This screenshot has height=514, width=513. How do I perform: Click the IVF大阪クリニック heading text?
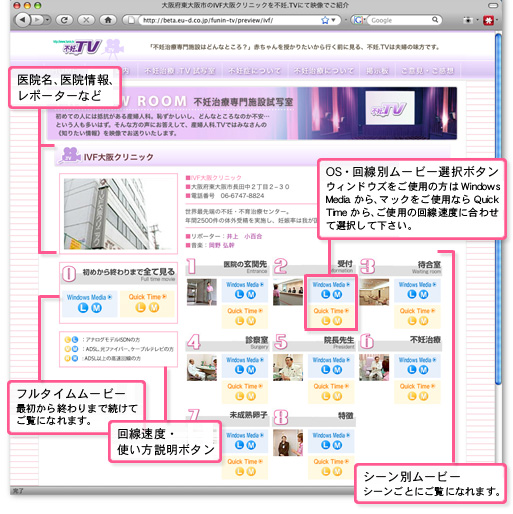[118, 157]
